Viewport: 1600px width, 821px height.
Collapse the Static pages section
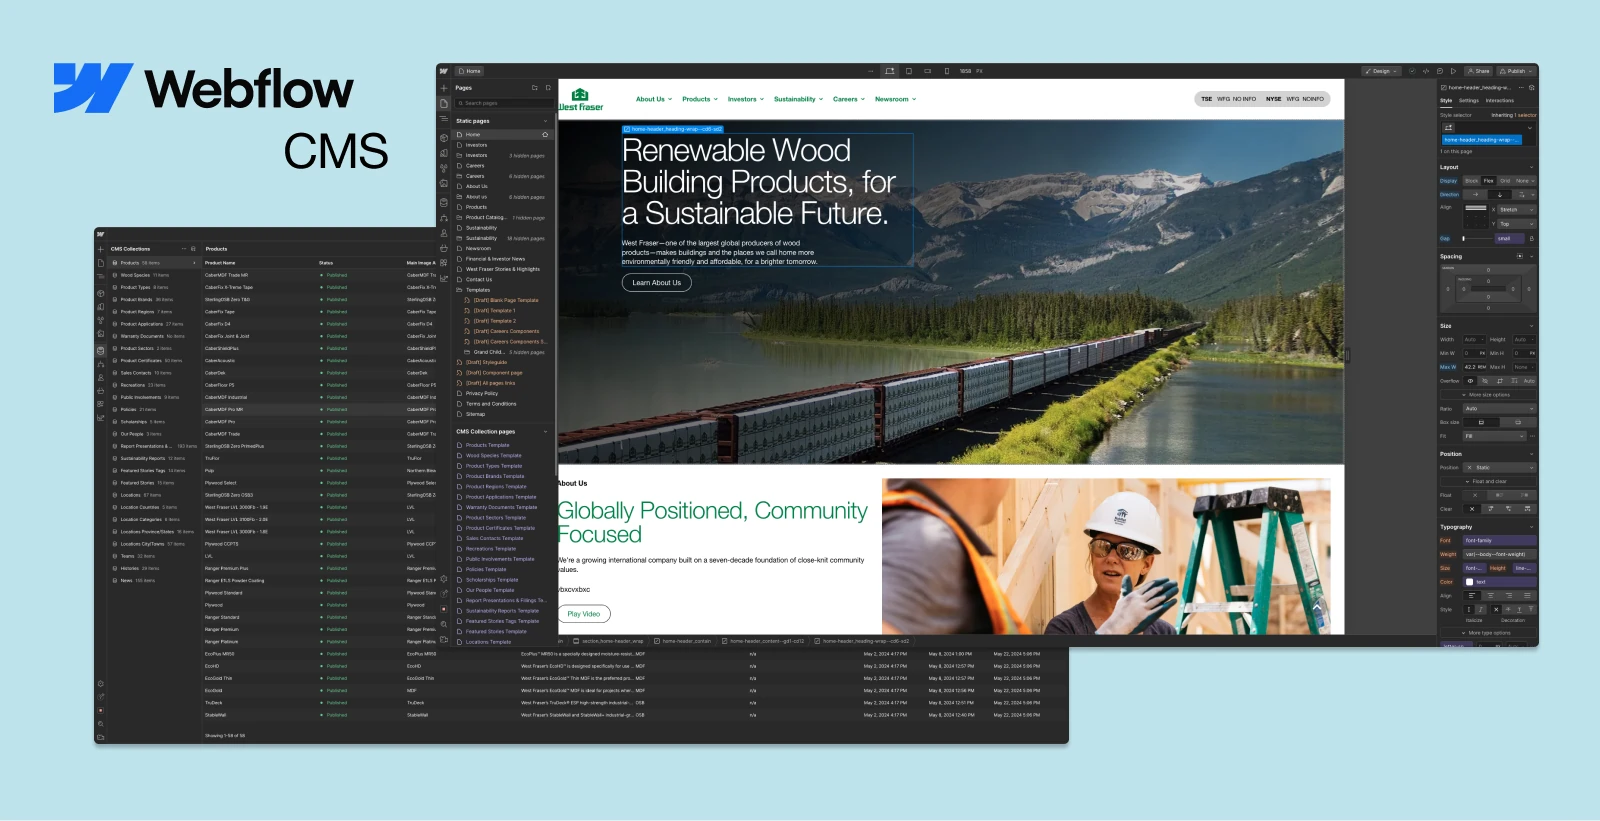click(545, 121)
